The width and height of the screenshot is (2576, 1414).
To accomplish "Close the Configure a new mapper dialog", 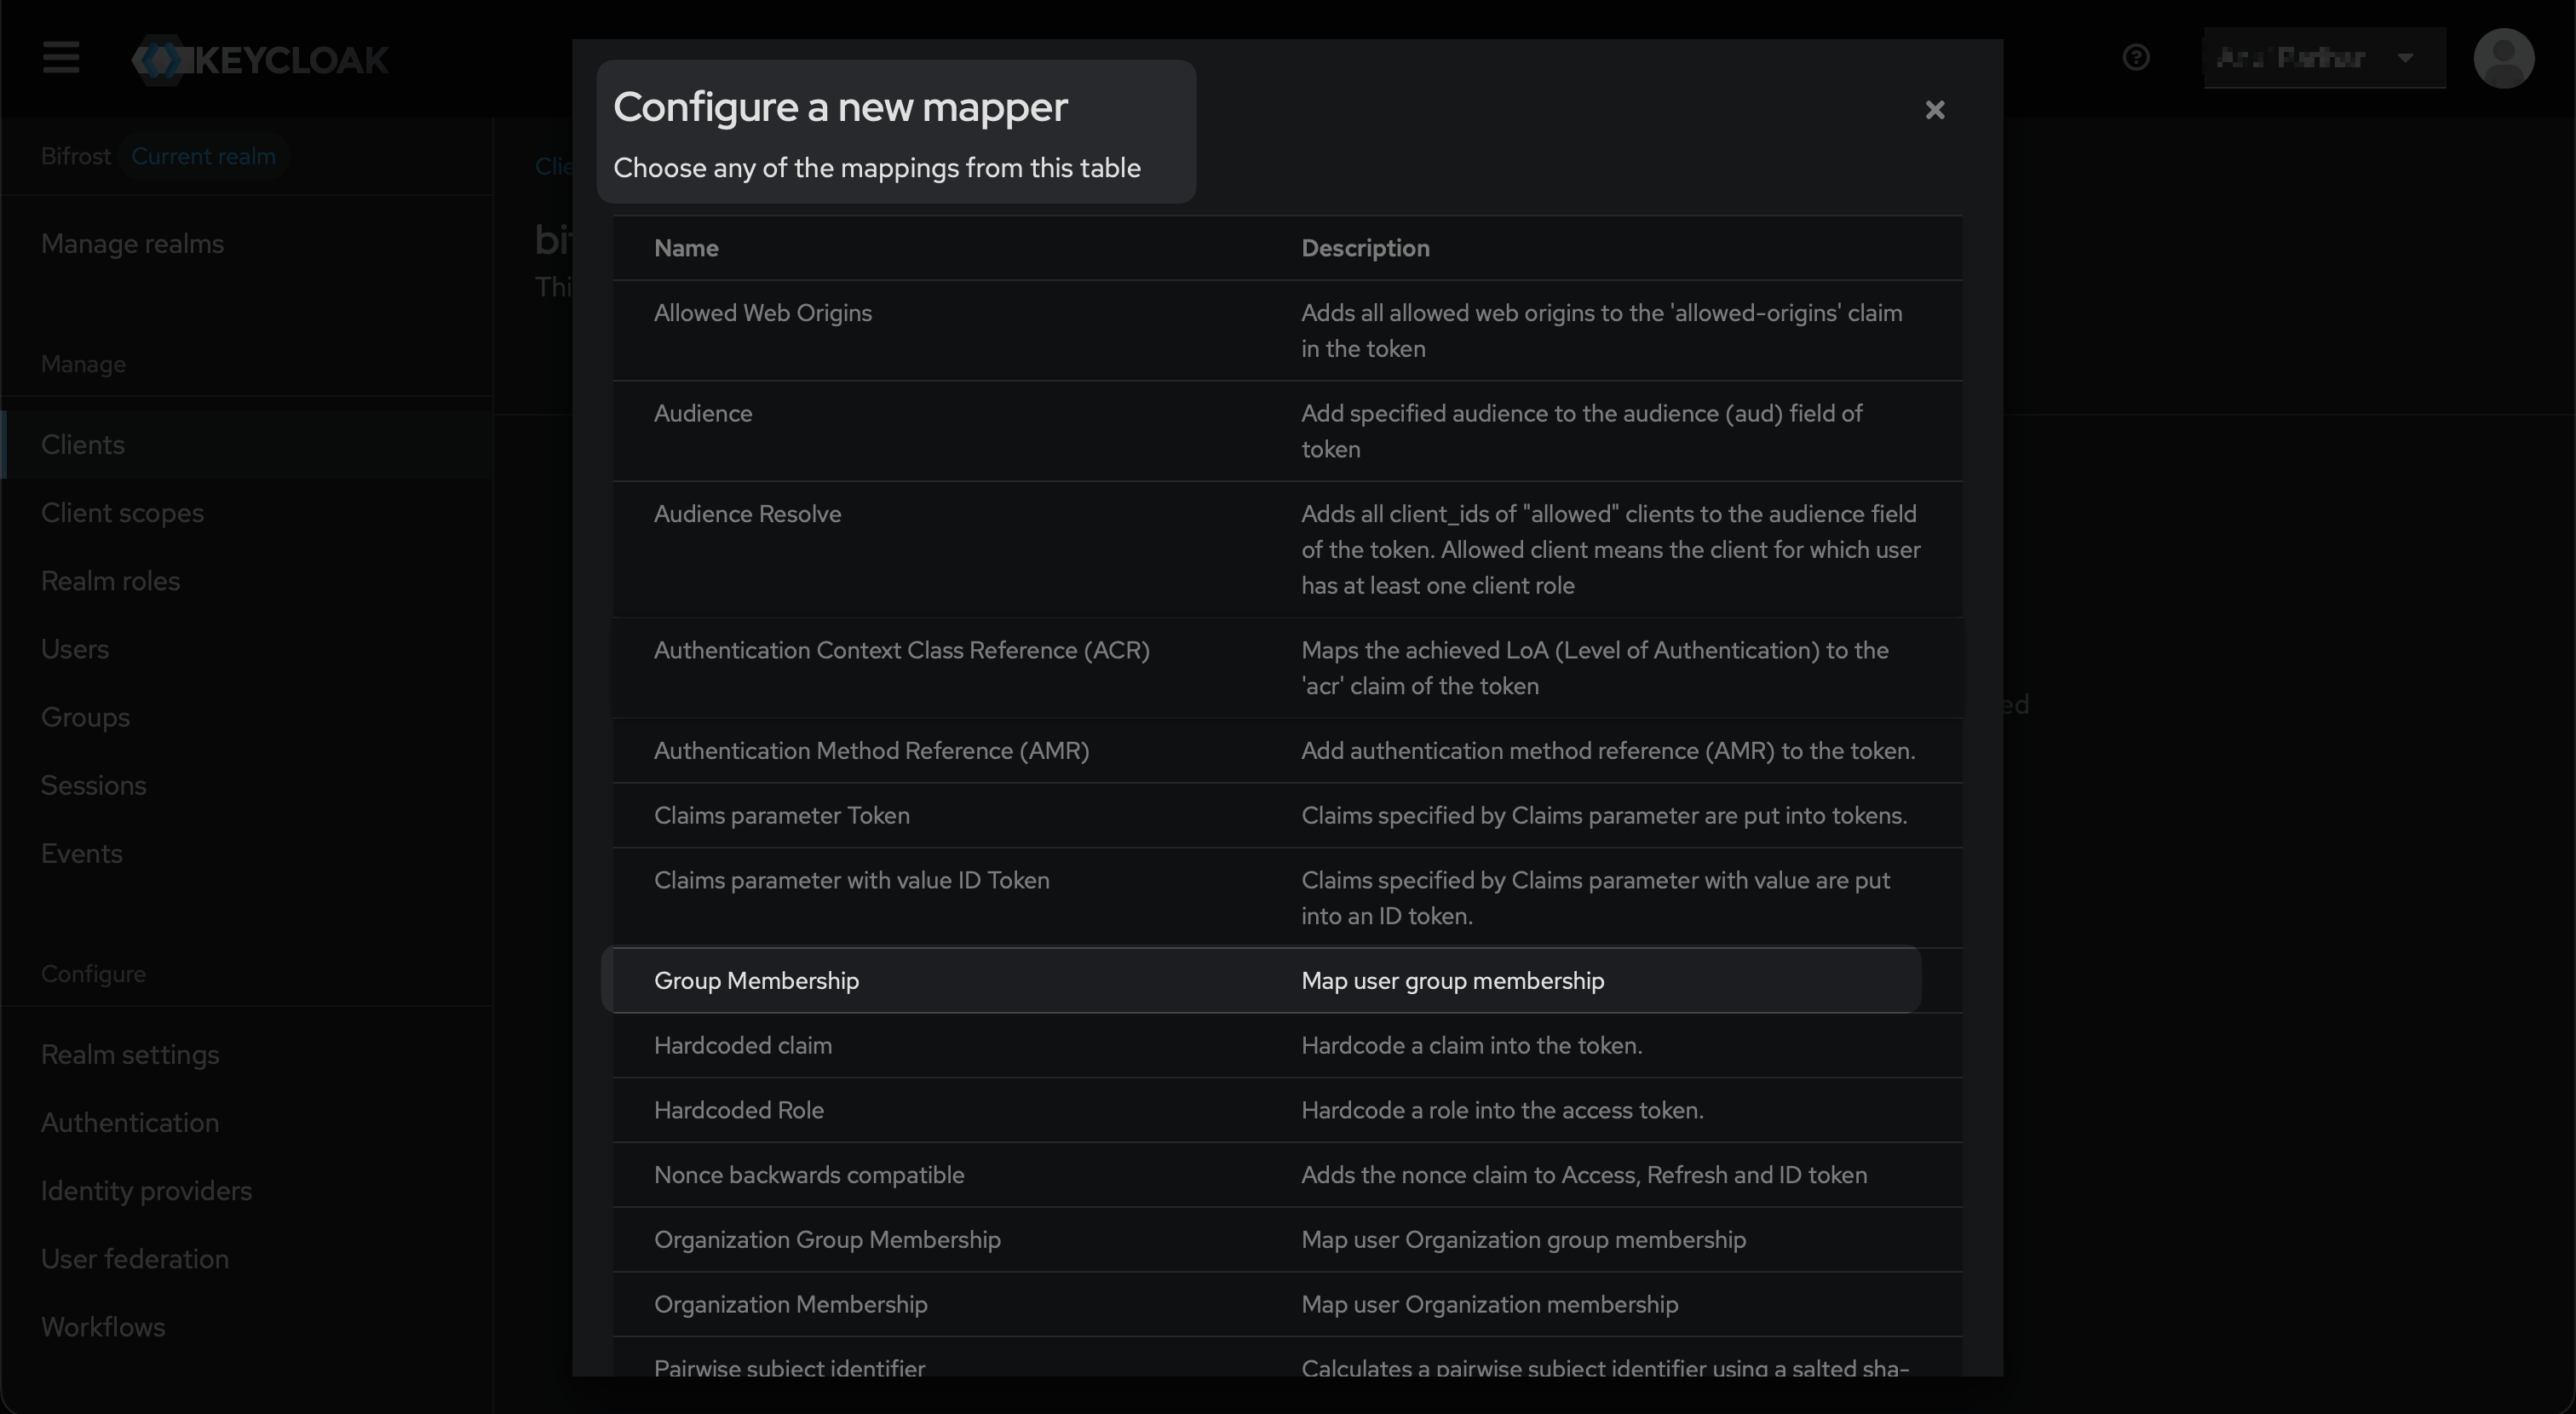I will [x=1935, y=110].
